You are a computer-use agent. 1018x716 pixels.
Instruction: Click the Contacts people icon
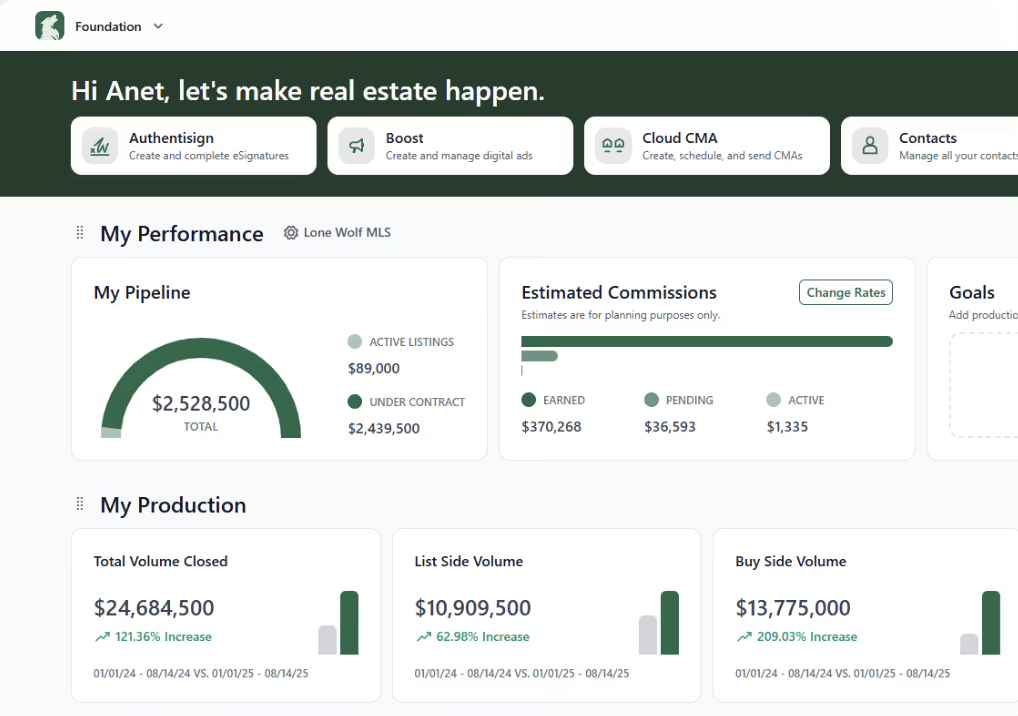click(869, 145)
